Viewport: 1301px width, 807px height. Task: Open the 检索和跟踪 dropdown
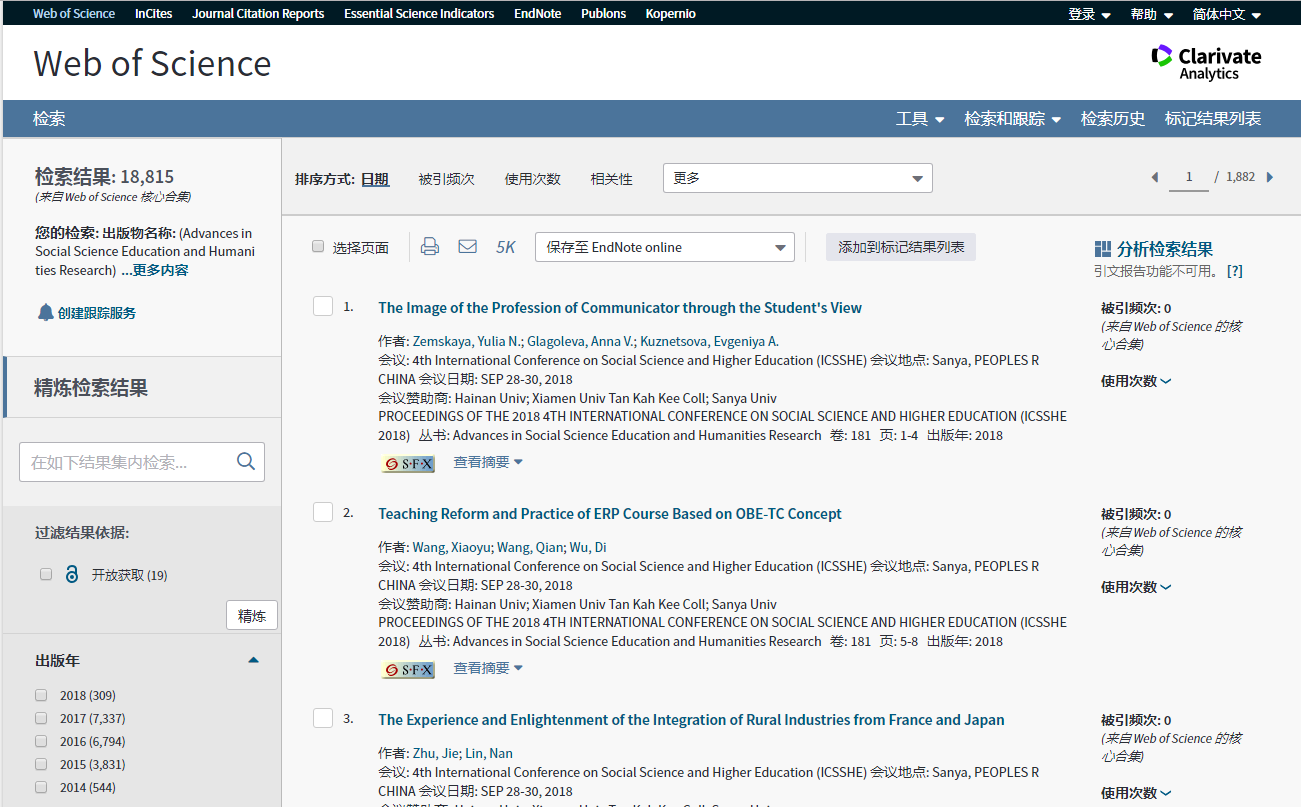1013,119
